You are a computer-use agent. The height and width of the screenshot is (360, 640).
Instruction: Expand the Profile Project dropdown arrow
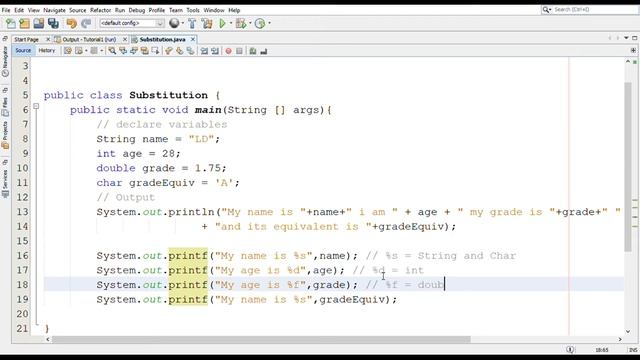269,23
